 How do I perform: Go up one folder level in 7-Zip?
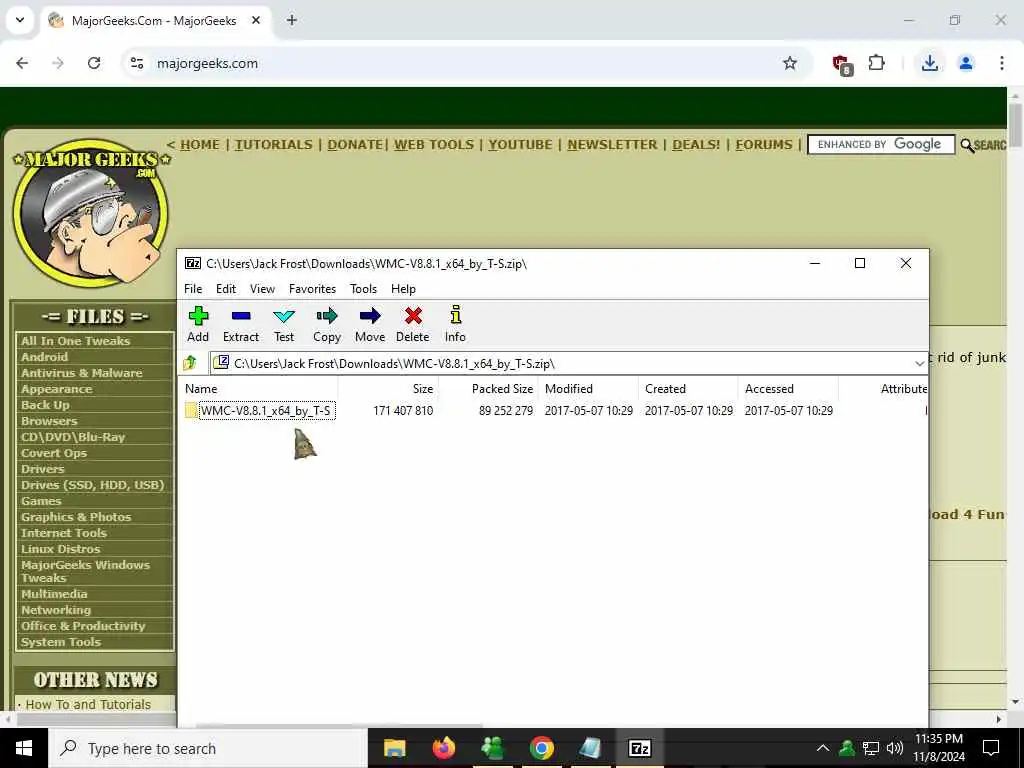pos(190,363)
